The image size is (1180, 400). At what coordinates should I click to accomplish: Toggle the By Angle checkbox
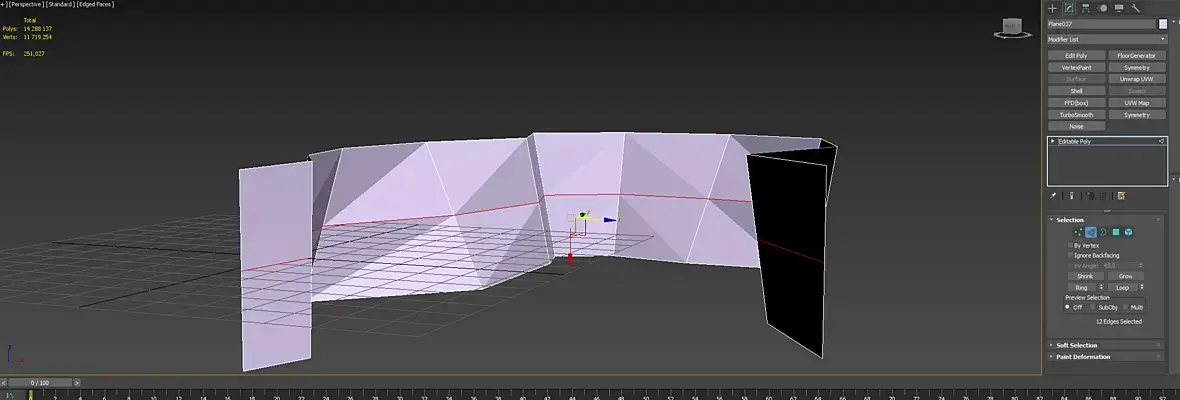(x=1072, y=265)
